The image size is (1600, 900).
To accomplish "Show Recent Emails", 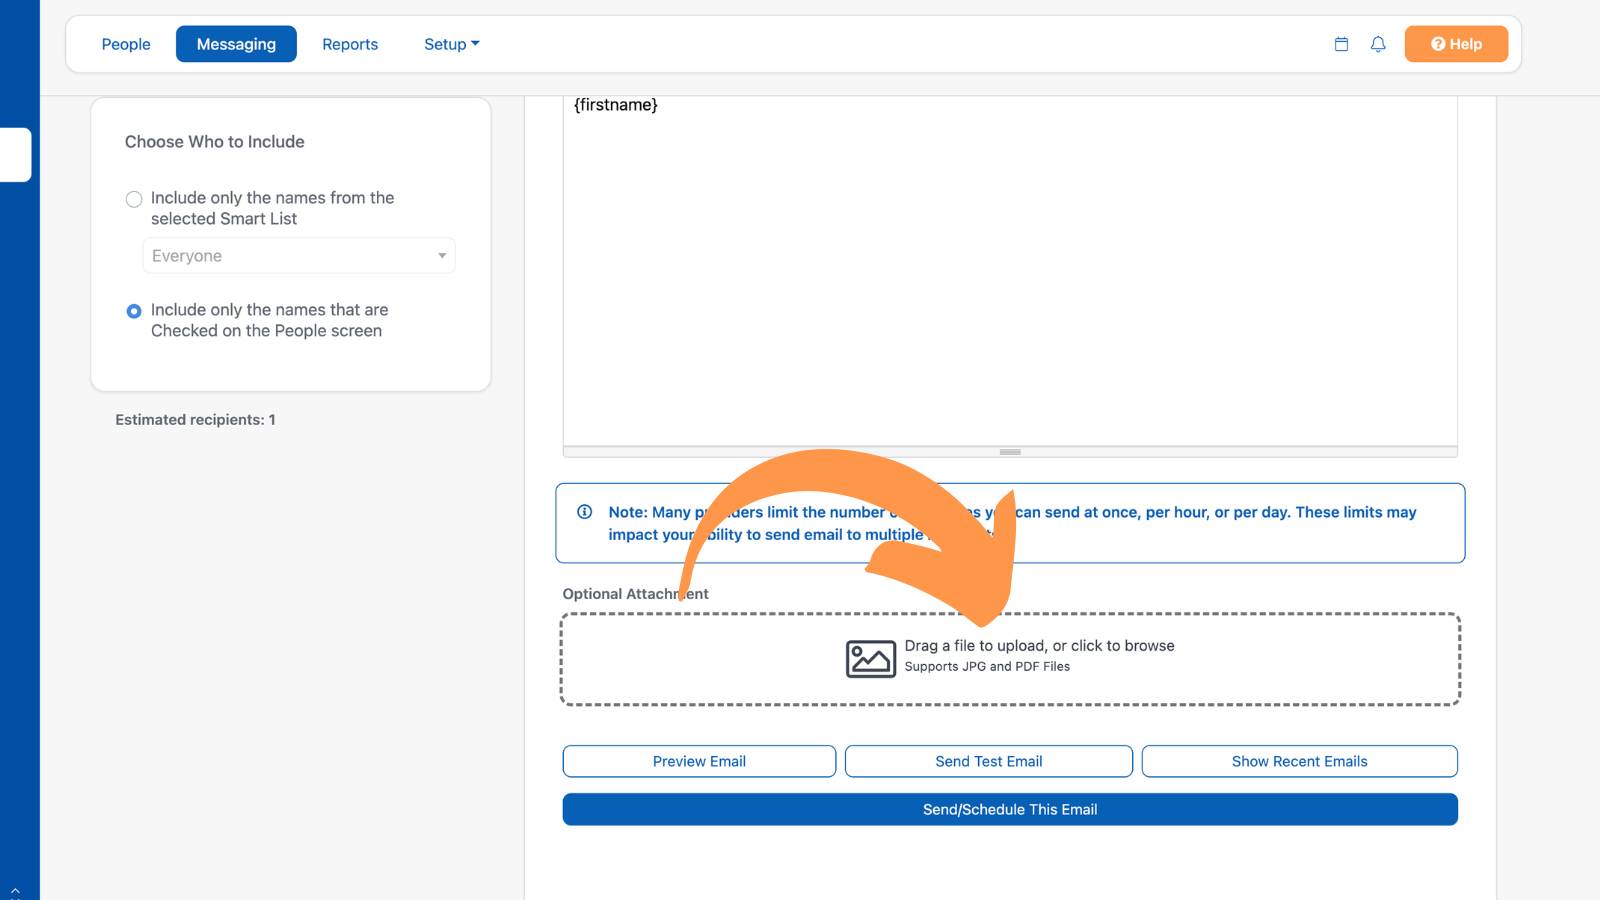I will click(x=1299, y=761).
